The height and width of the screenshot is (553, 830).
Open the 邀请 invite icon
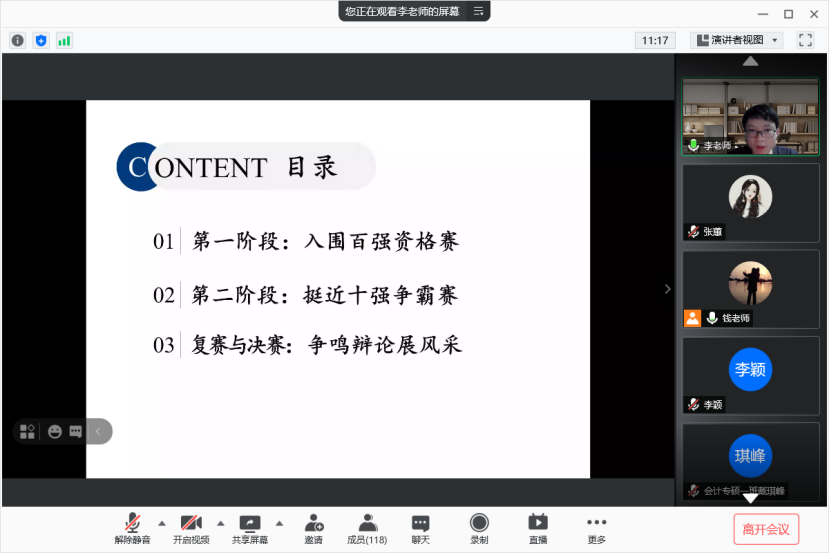tap(314, 528)
